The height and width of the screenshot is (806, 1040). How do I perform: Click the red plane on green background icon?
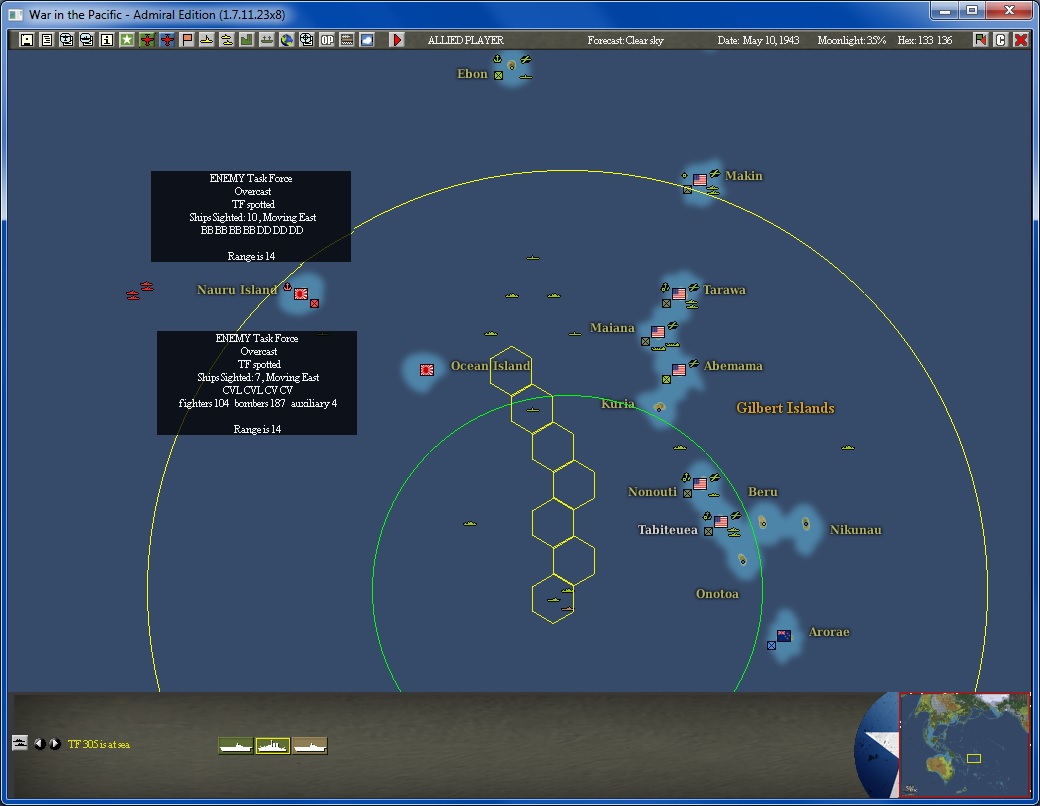point(147,40)
